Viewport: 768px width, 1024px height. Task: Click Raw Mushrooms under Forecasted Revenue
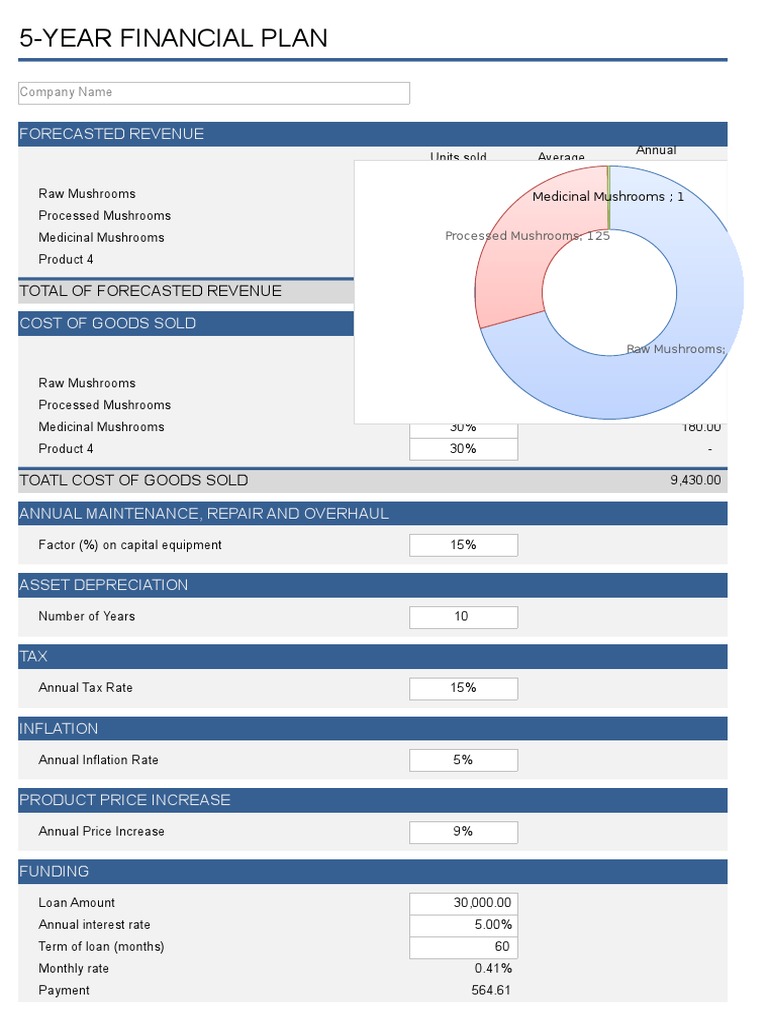coord(87,194)
